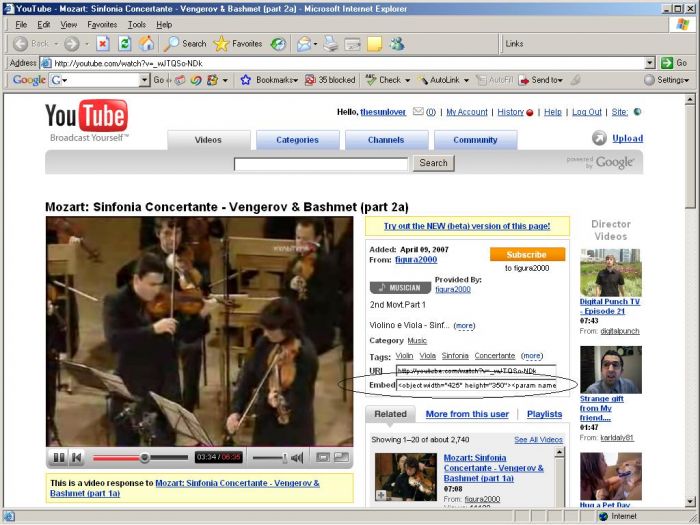Screen dimensions: 700x525
Task: Click the Google toolbar Bookmarks star
Action: 246,80
